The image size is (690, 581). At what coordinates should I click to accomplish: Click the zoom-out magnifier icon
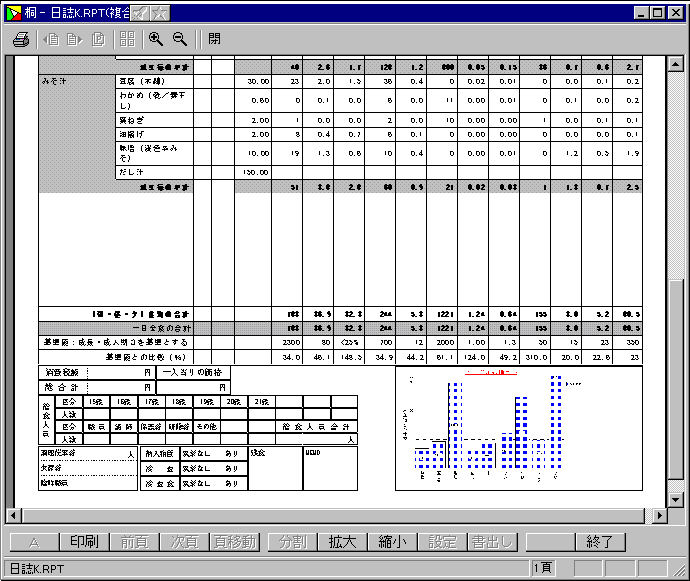click(180, 39)
